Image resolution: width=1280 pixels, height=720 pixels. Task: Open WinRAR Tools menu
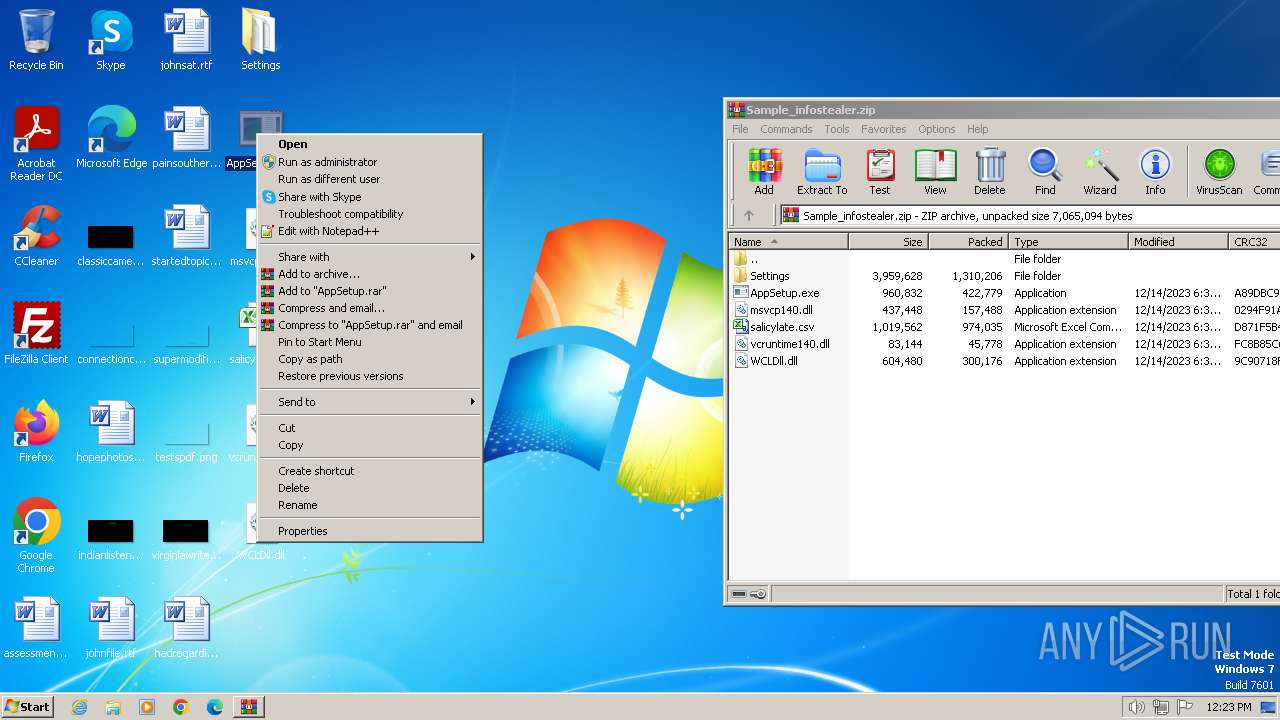[837, 129]
